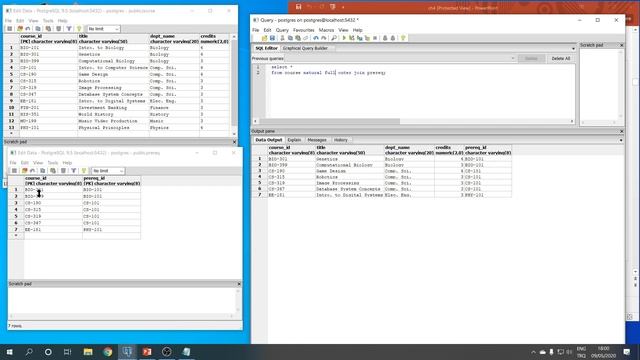
Task: Open Find magnifier in Query toolbar
Action: (x=334, y=38)
